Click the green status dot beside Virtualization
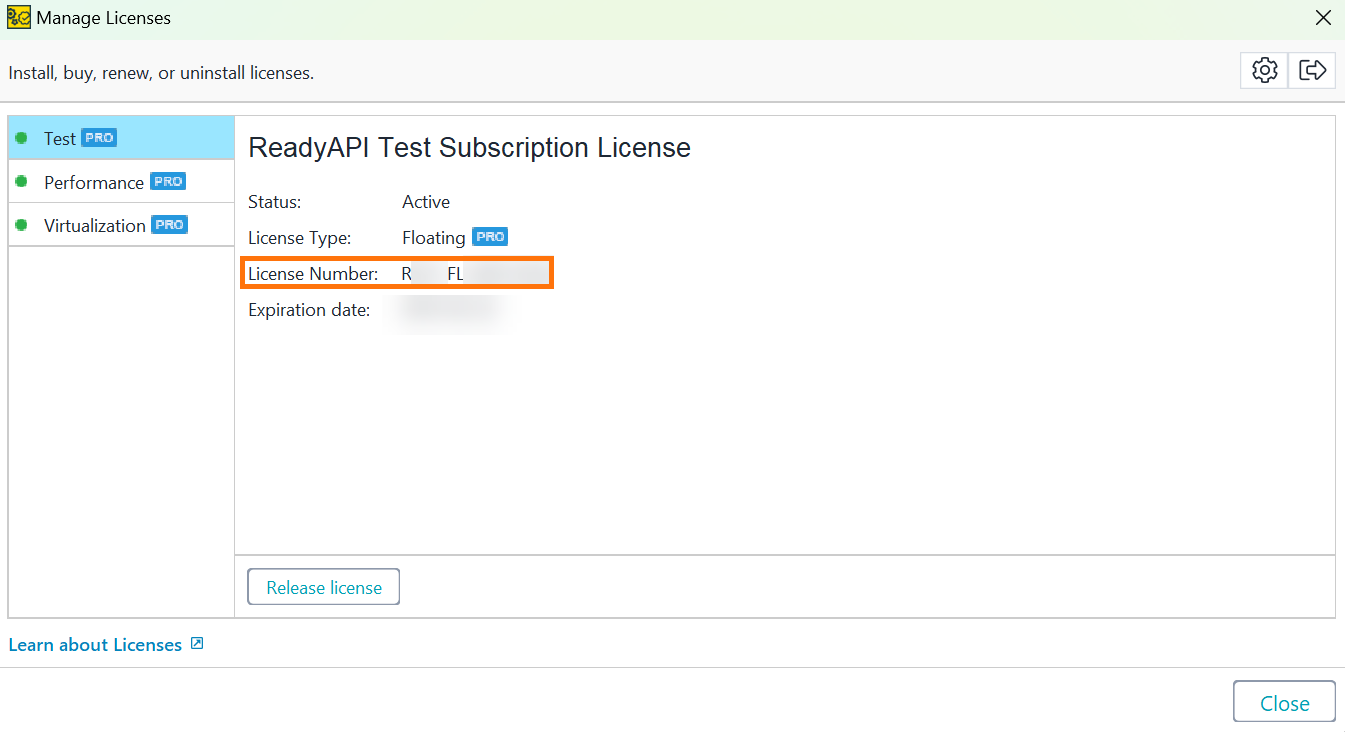This screenshot has height=732, width=1345. 22,224
